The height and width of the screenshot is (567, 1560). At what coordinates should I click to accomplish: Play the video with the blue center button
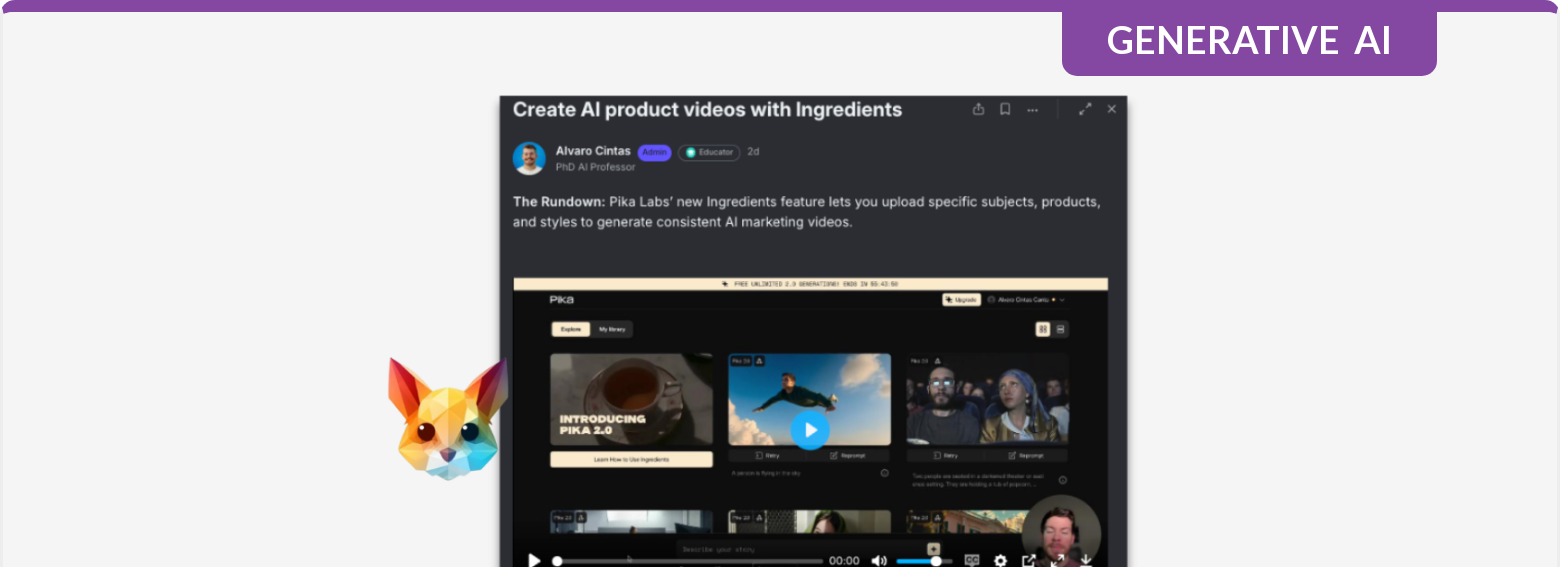810,430
